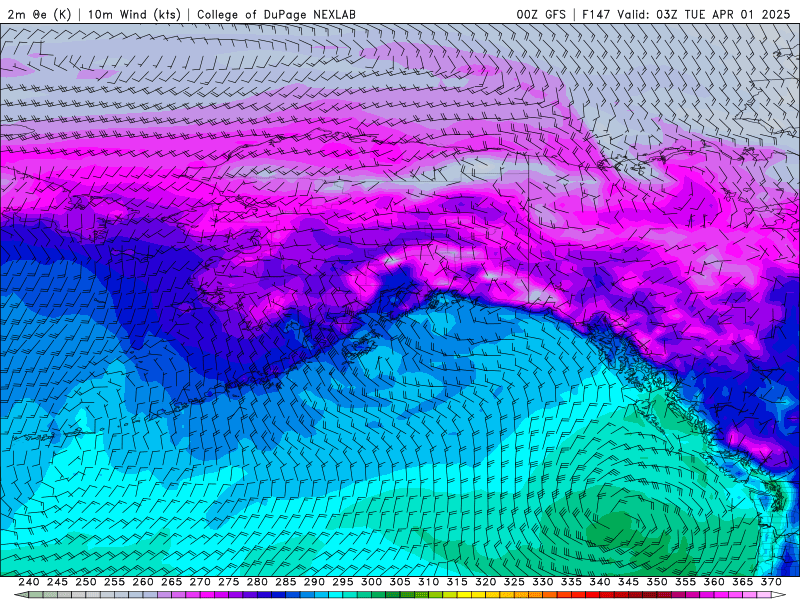
Task: Click the 300 value on the color scale
Action: [371, 582]
